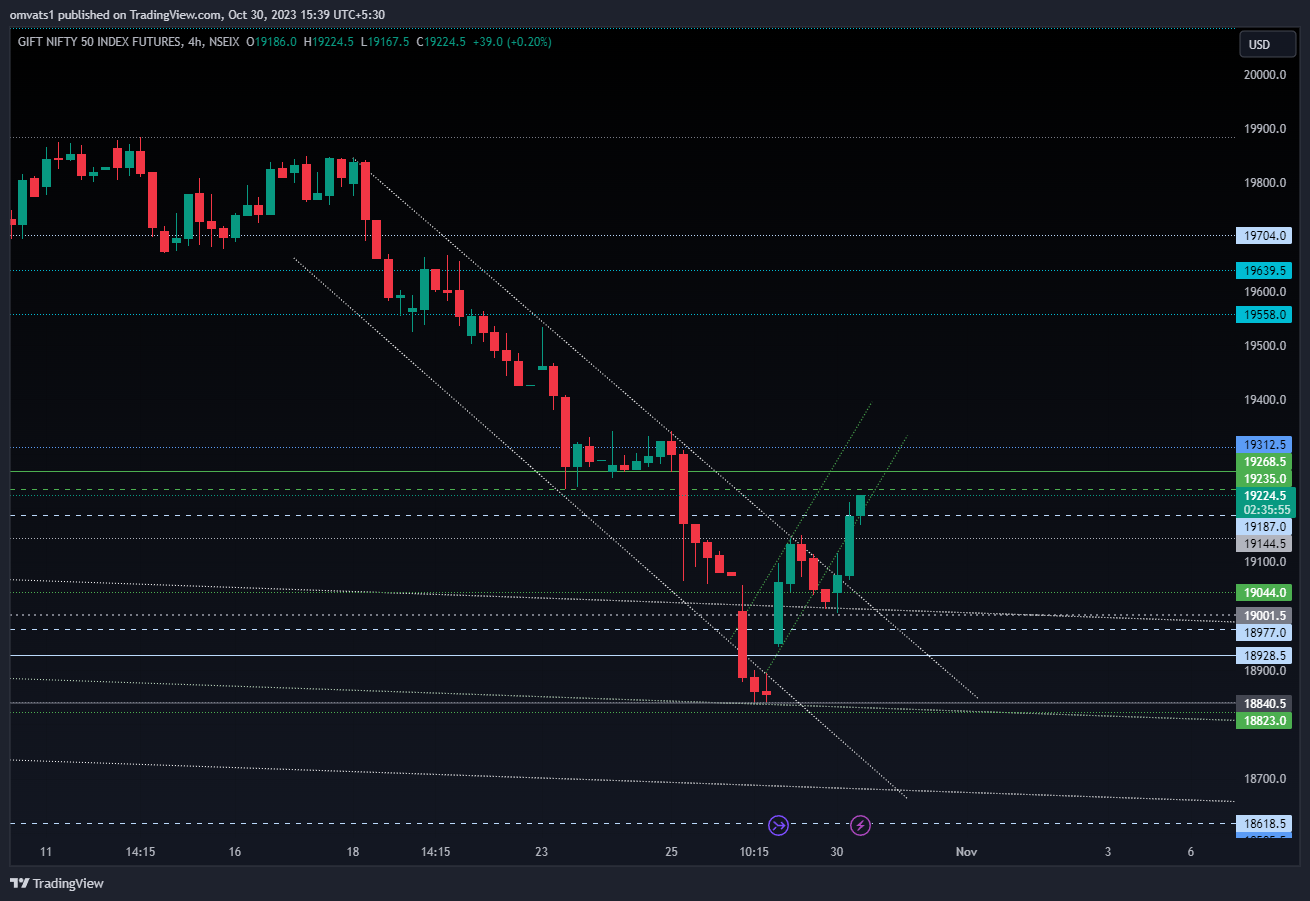Select the 19001.5 price label
Viewport: 1310px width, 901px height.
[1264, 615]
